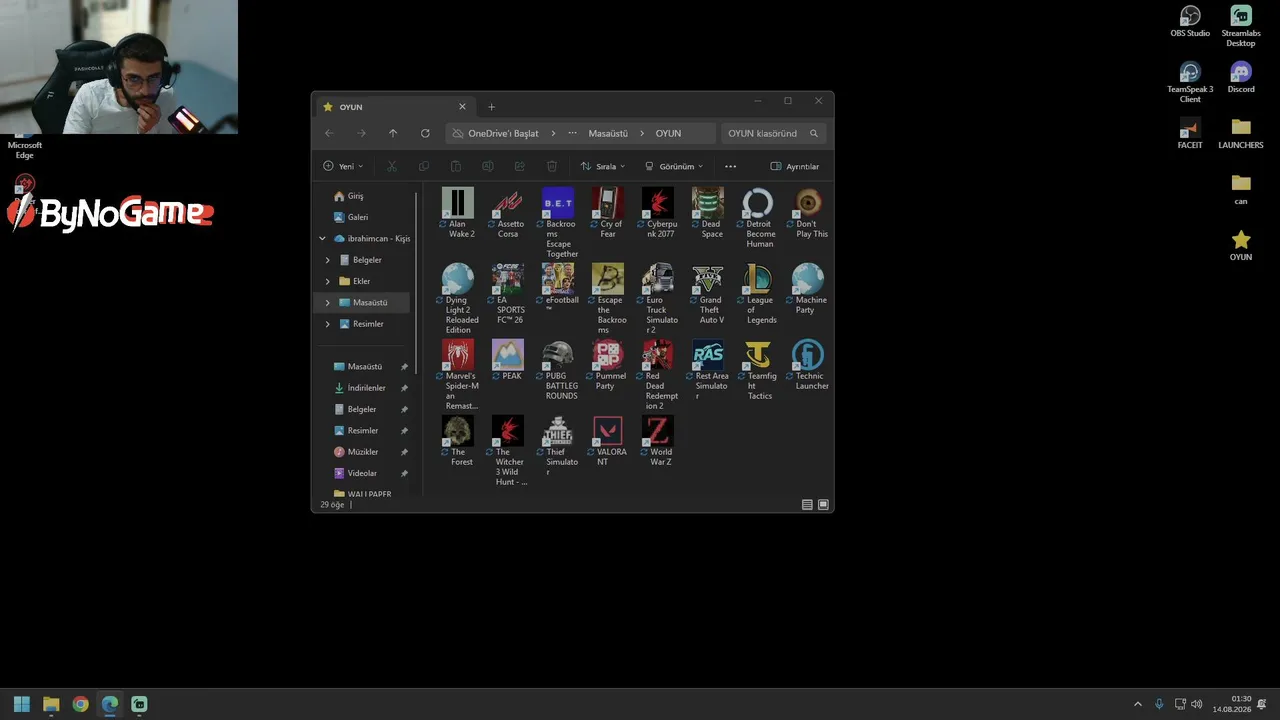Select the Grand Theft Auto V icon

pyautogui.click(x=708, y=279)
